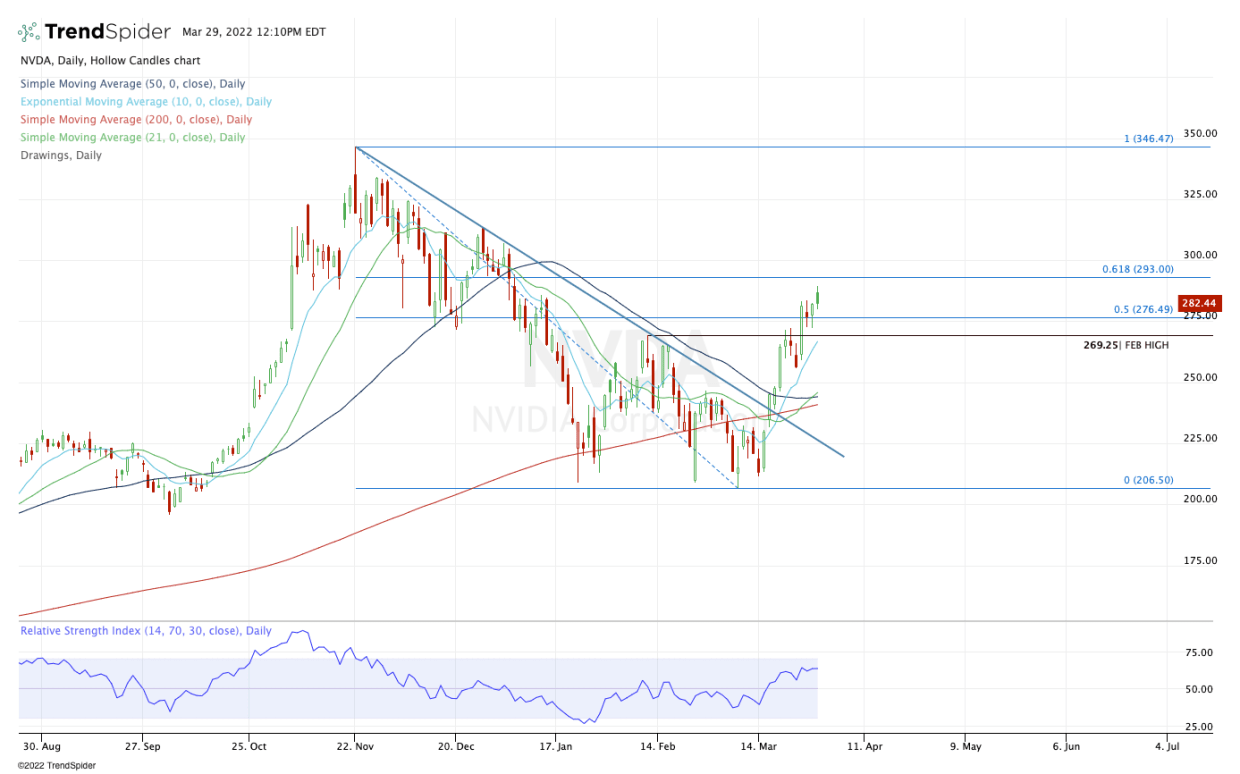Click the Simple Moving Average (200) legend entry

tap(135, 120)
